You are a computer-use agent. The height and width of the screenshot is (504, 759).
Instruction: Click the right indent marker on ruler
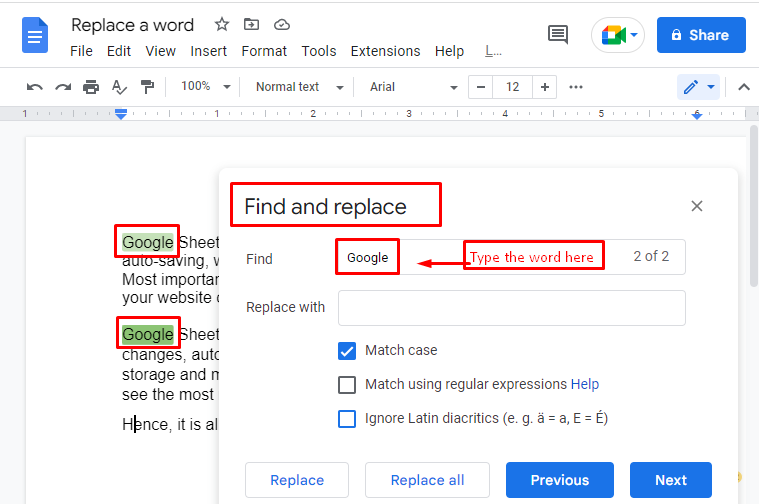[697, 115]
